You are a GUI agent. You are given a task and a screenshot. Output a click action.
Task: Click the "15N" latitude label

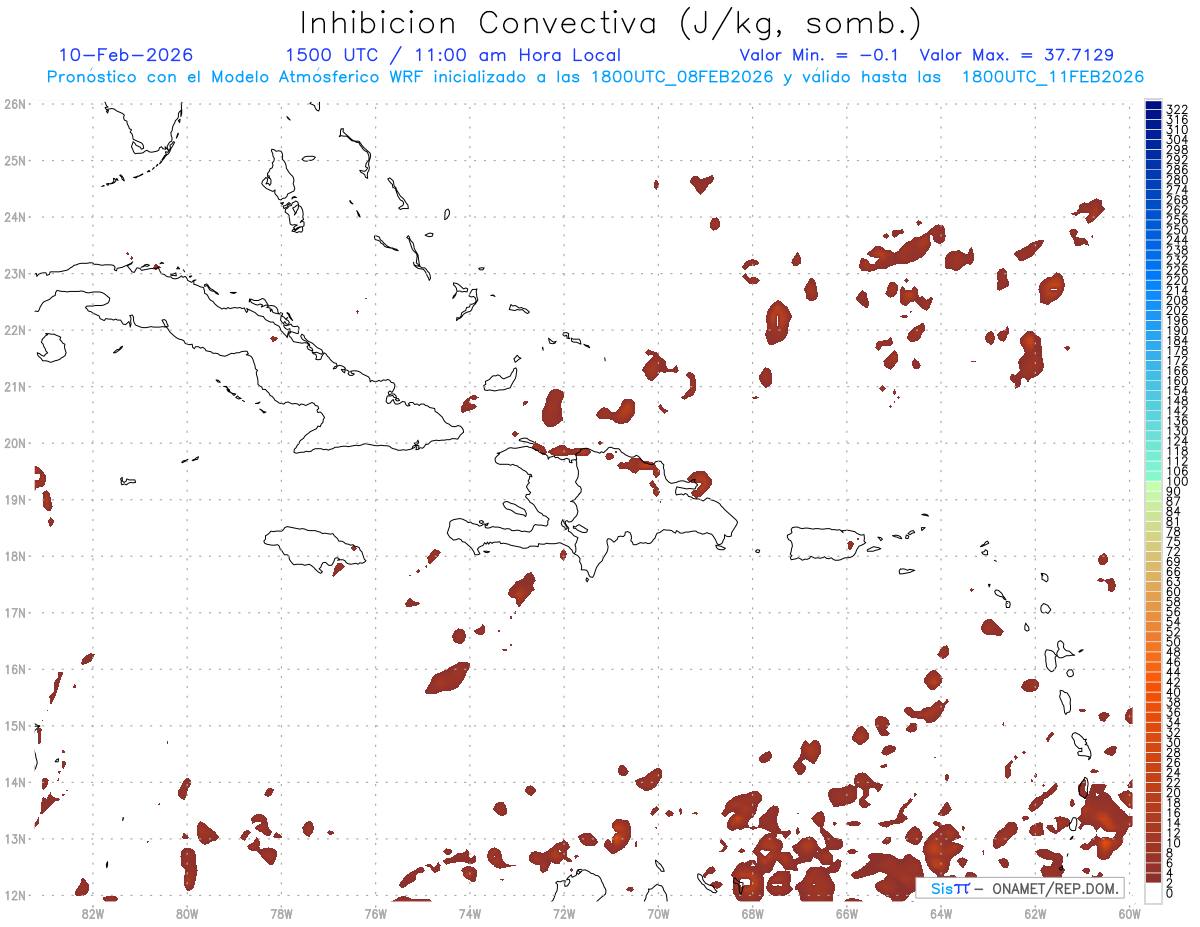click(x=15, y=725)
